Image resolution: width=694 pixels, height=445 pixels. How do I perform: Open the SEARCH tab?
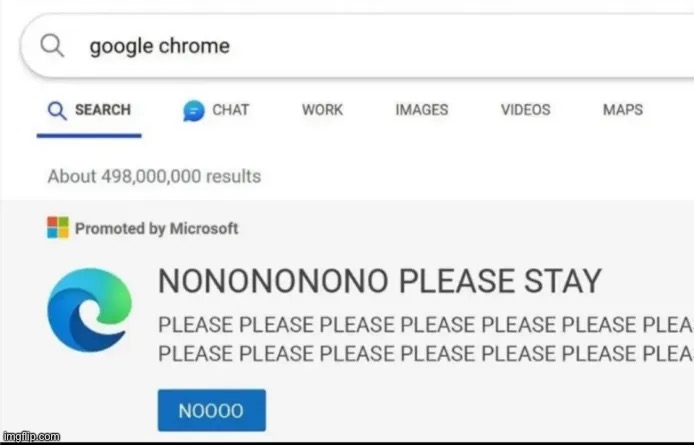(89, 110)
